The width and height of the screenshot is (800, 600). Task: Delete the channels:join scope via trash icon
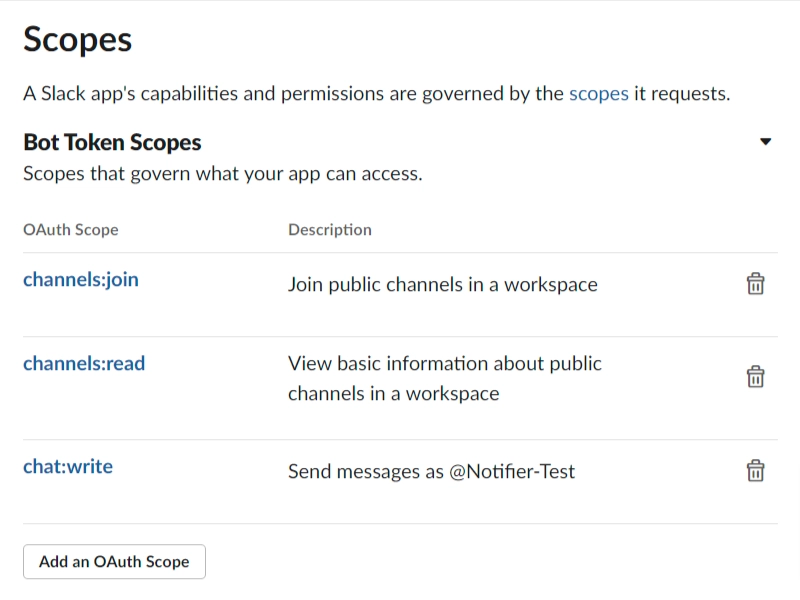756,284
